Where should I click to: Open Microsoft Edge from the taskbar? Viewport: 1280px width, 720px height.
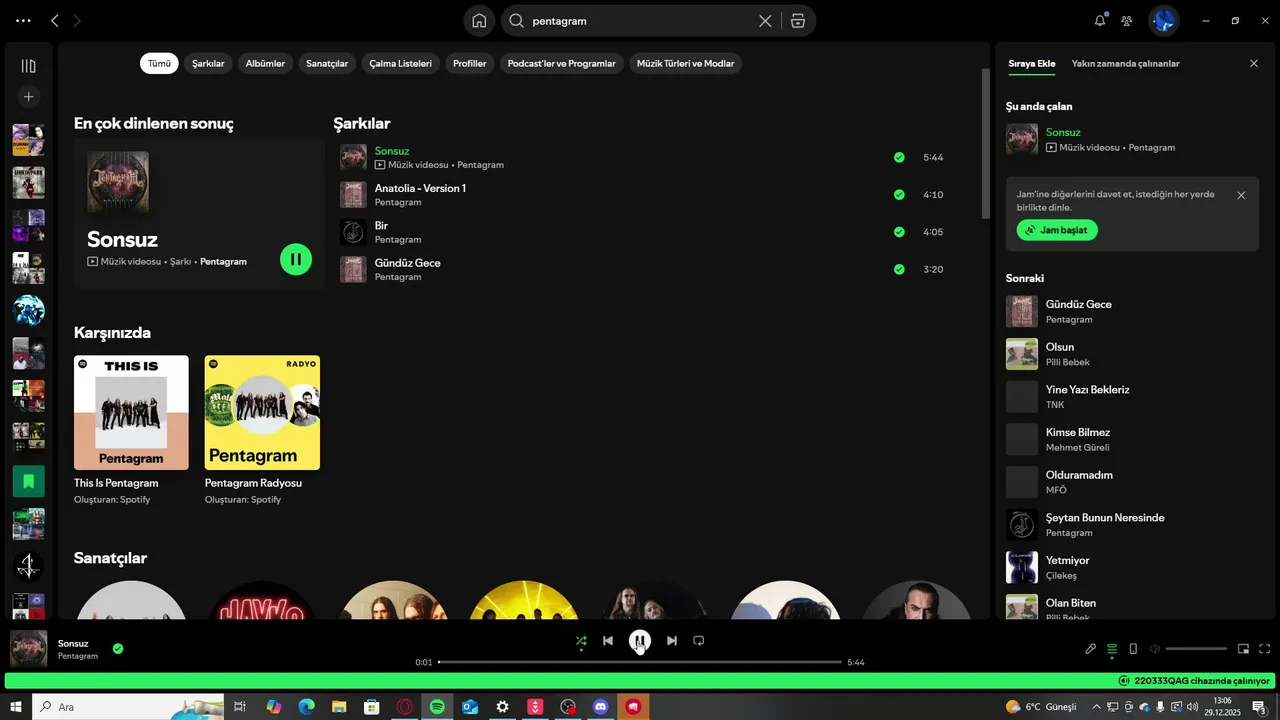pyautogui.click(x=306, y=707)
